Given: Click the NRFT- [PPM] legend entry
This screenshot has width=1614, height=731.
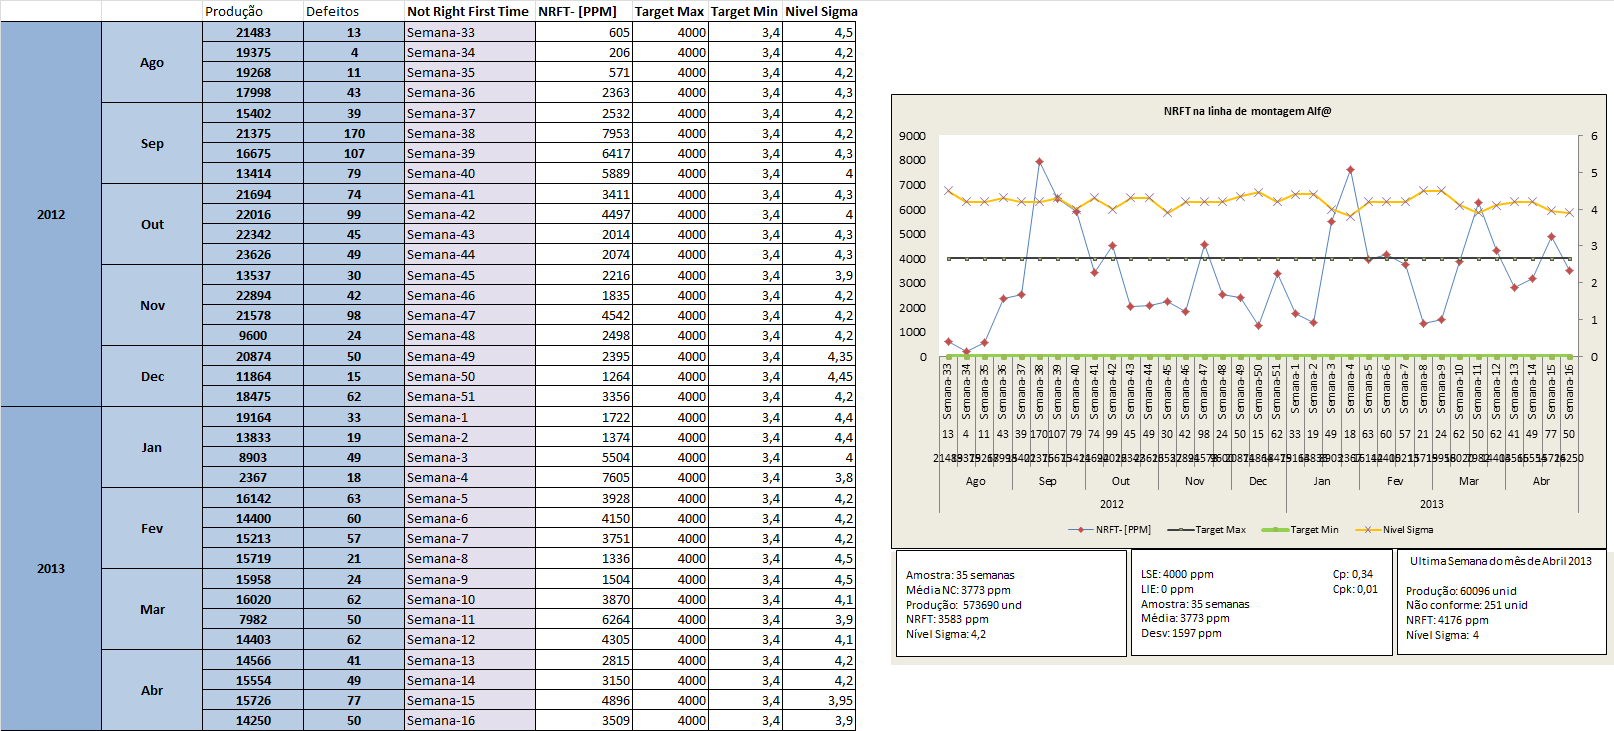Looking at the screenshot, I should pos(1110,529).
